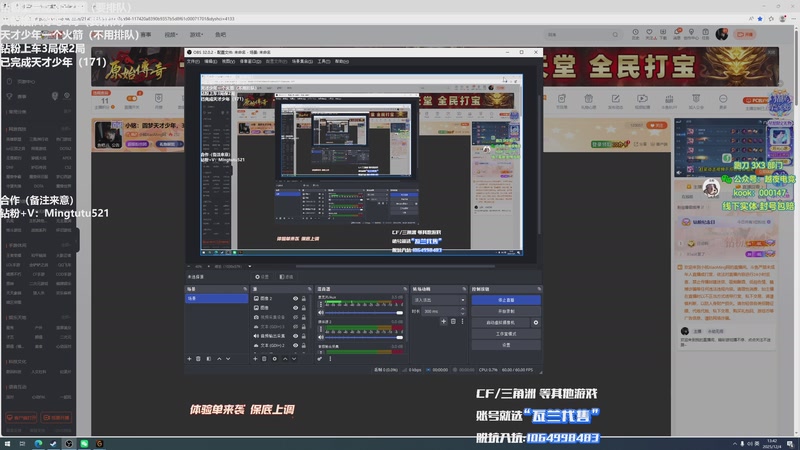Open OBS 工具 menu
The height and width of the screenshot is (450, 800).
point(323,61)
